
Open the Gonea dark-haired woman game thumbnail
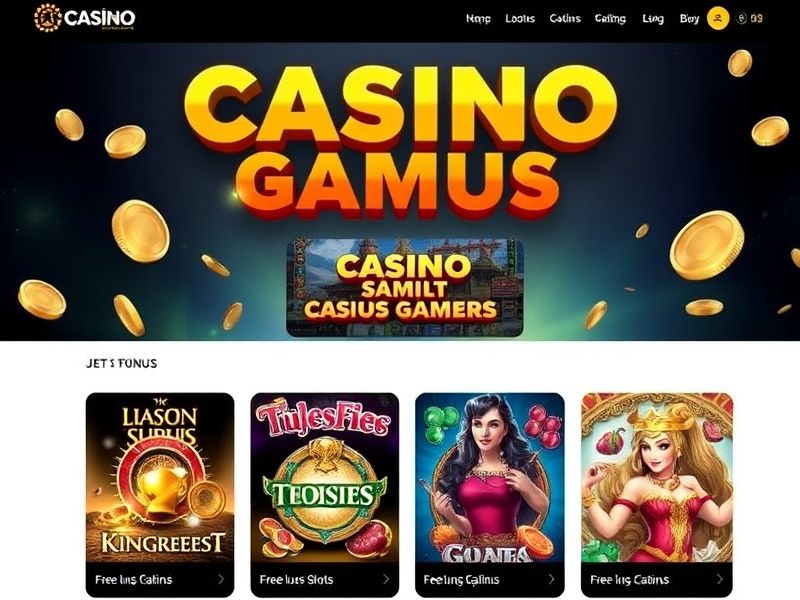(490, 477)
